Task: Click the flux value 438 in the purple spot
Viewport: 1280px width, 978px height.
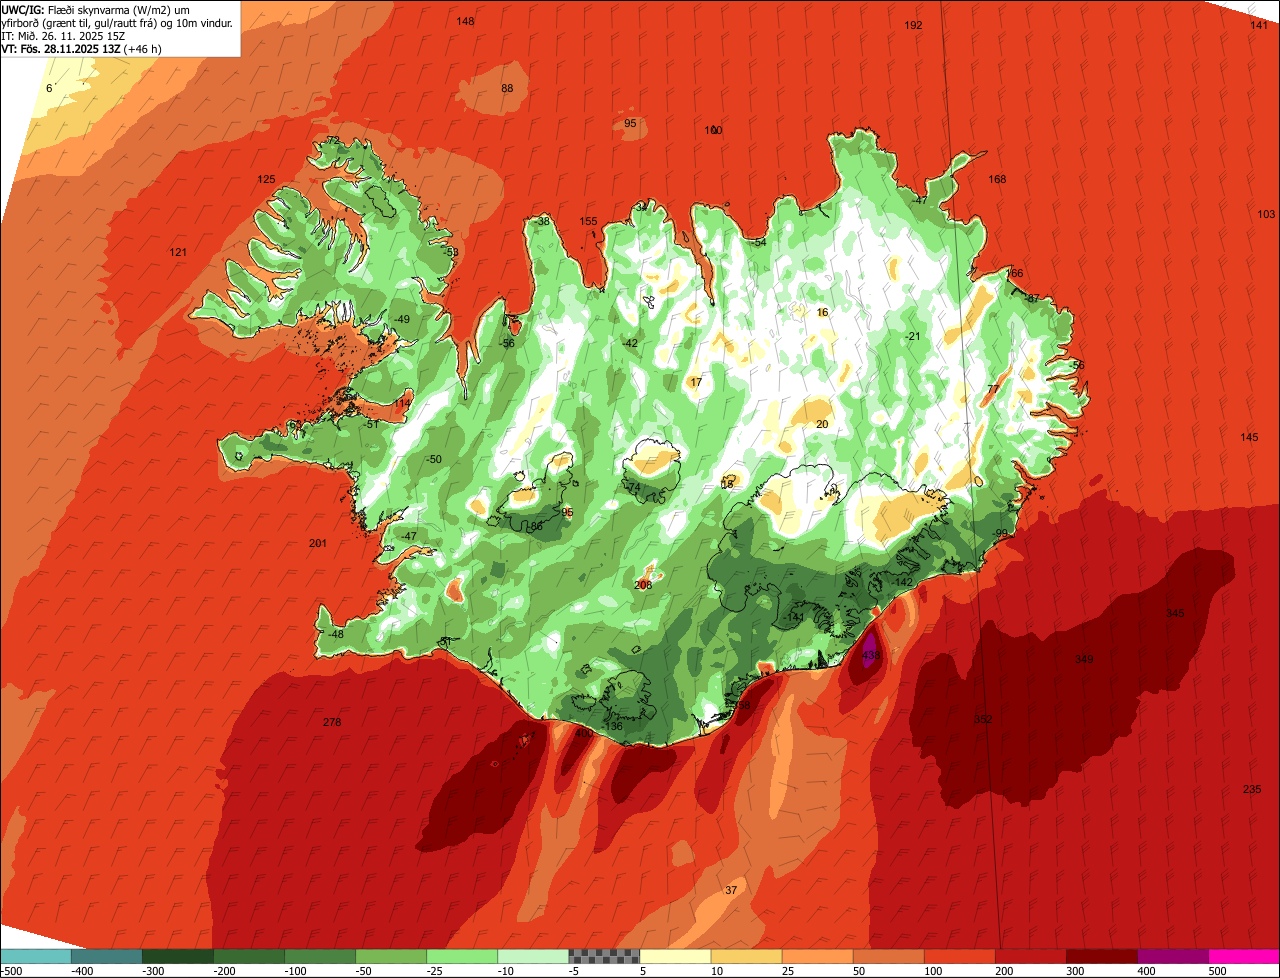Action: [871, 656]
